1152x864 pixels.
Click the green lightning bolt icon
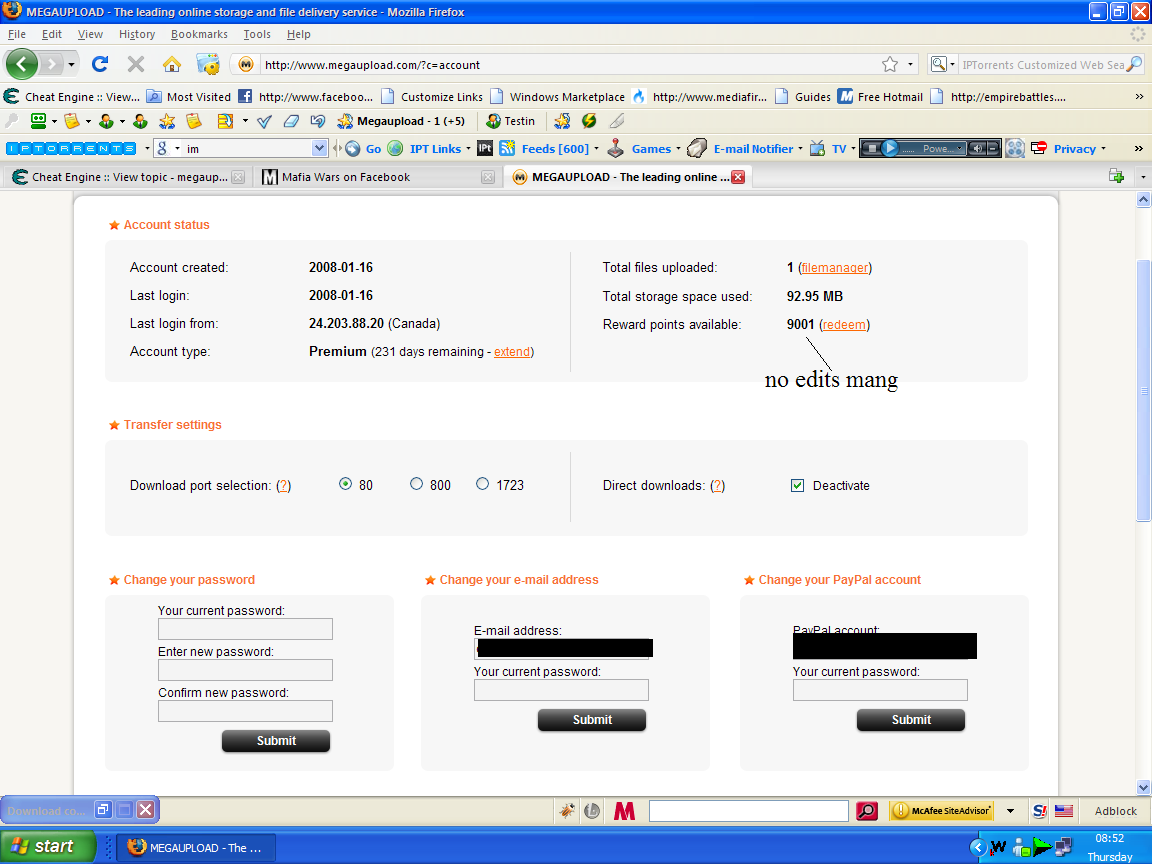coord(589,121)
